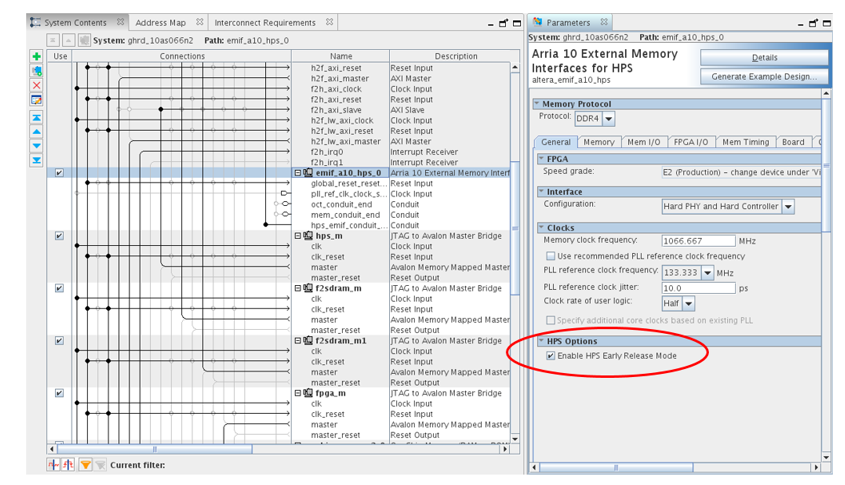The height and width of the screenshot is (485, 845).
Task: Click the PLL reference clock jitter field
Action: pos(698,288)
